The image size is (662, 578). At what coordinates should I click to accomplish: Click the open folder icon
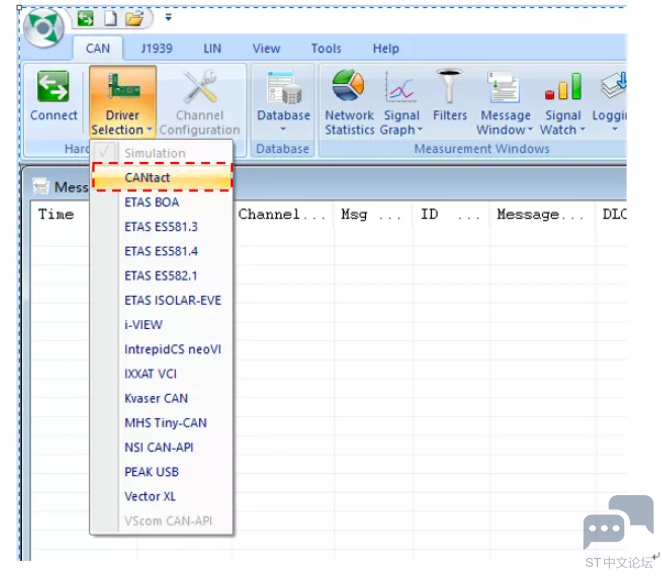pyautogui.click(x=135, y=19)
